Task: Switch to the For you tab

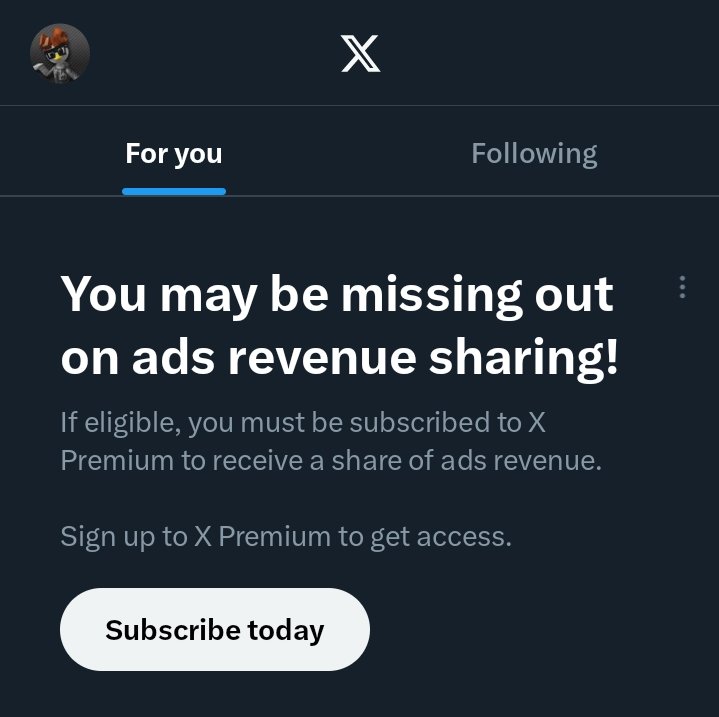Action: (x=174, y=154)
